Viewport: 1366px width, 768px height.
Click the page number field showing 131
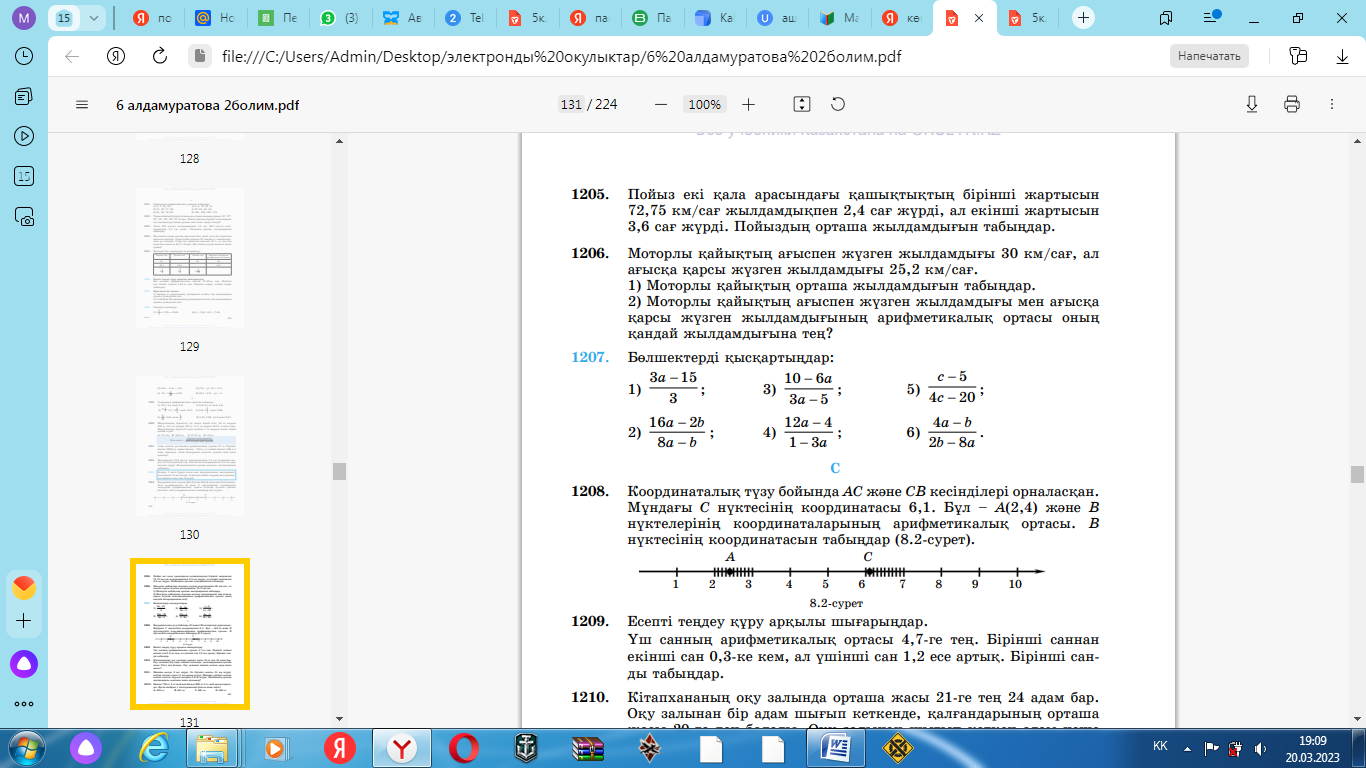pos(571,105)
